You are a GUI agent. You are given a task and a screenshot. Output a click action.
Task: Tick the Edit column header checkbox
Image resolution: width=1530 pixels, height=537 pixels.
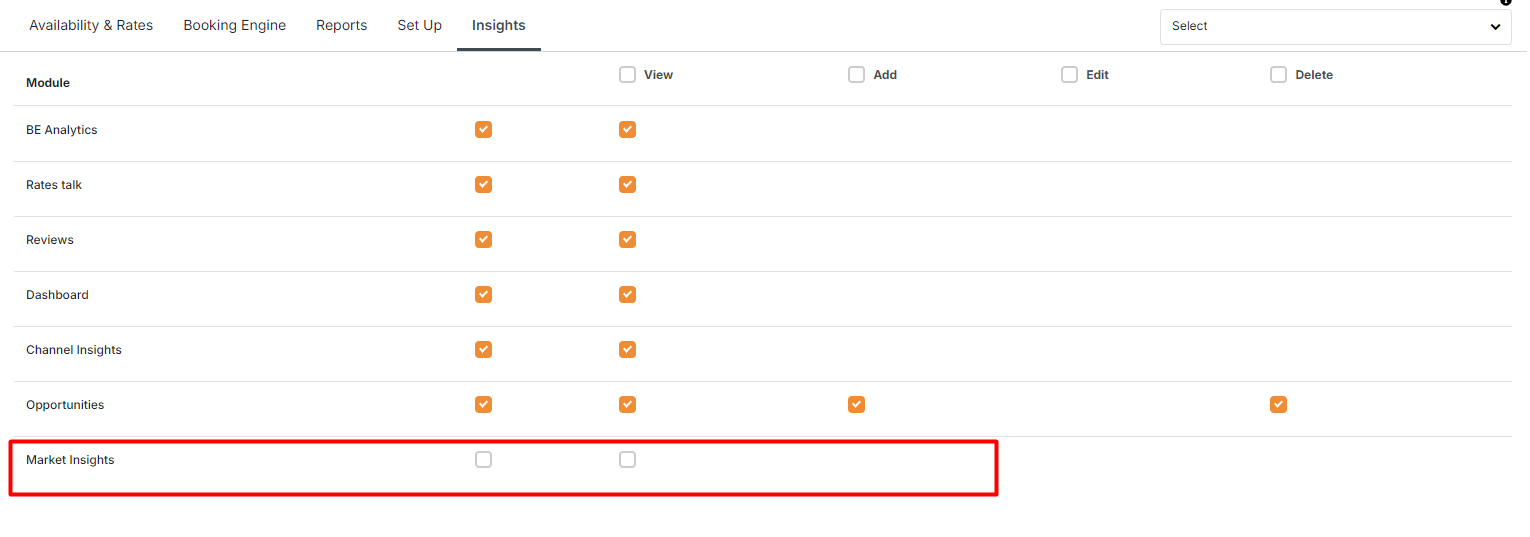1069,75
